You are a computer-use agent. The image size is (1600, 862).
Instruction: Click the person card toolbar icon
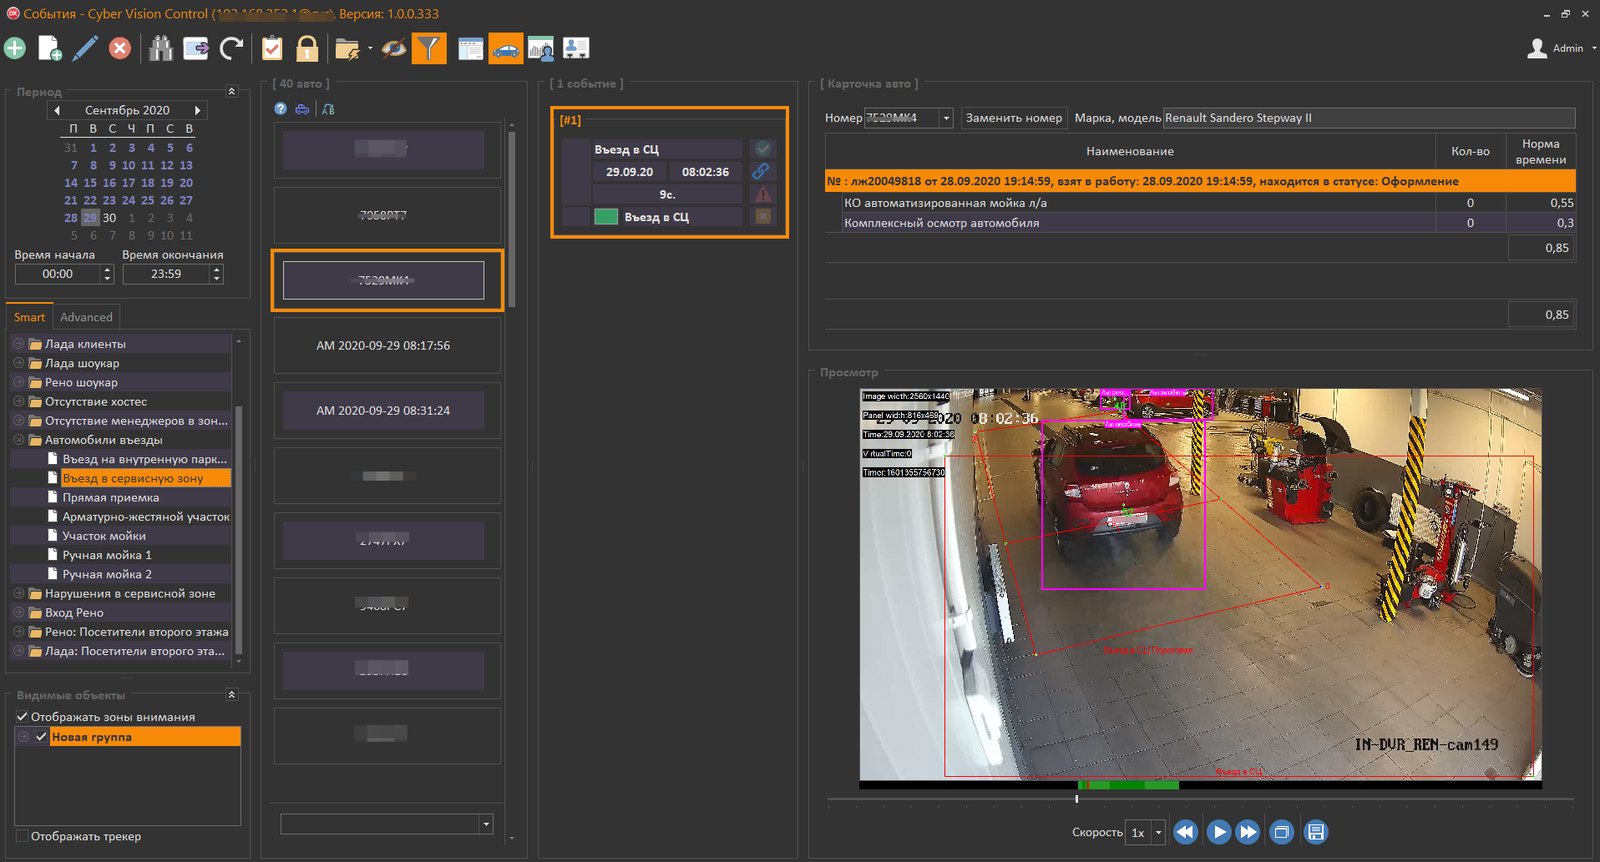pos(576,48)
